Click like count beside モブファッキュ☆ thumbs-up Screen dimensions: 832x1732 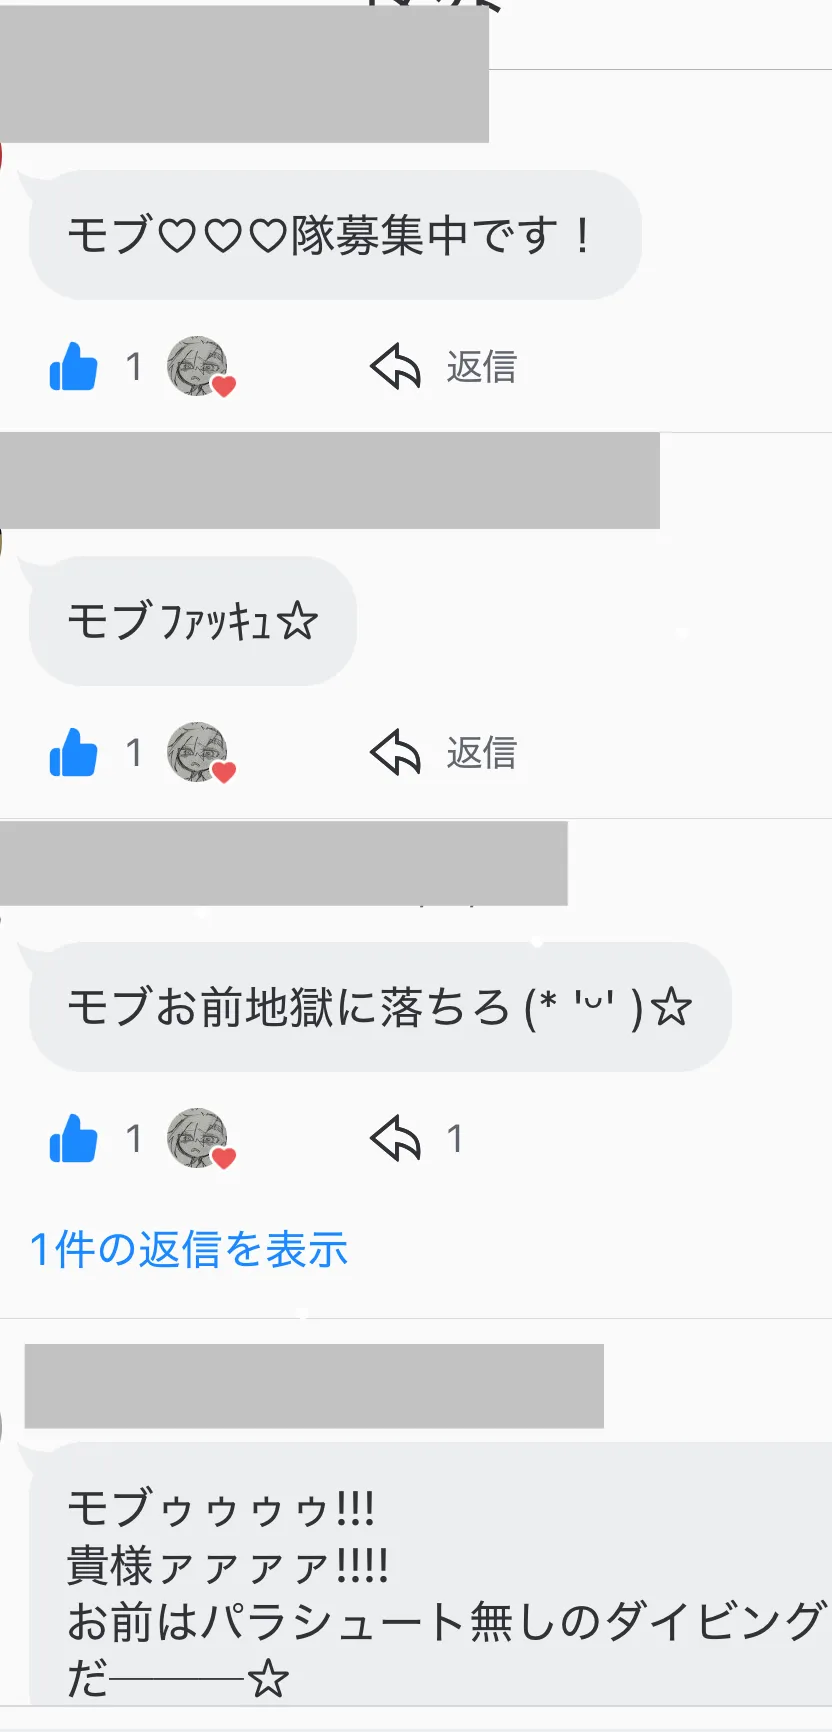click(134, 753)
